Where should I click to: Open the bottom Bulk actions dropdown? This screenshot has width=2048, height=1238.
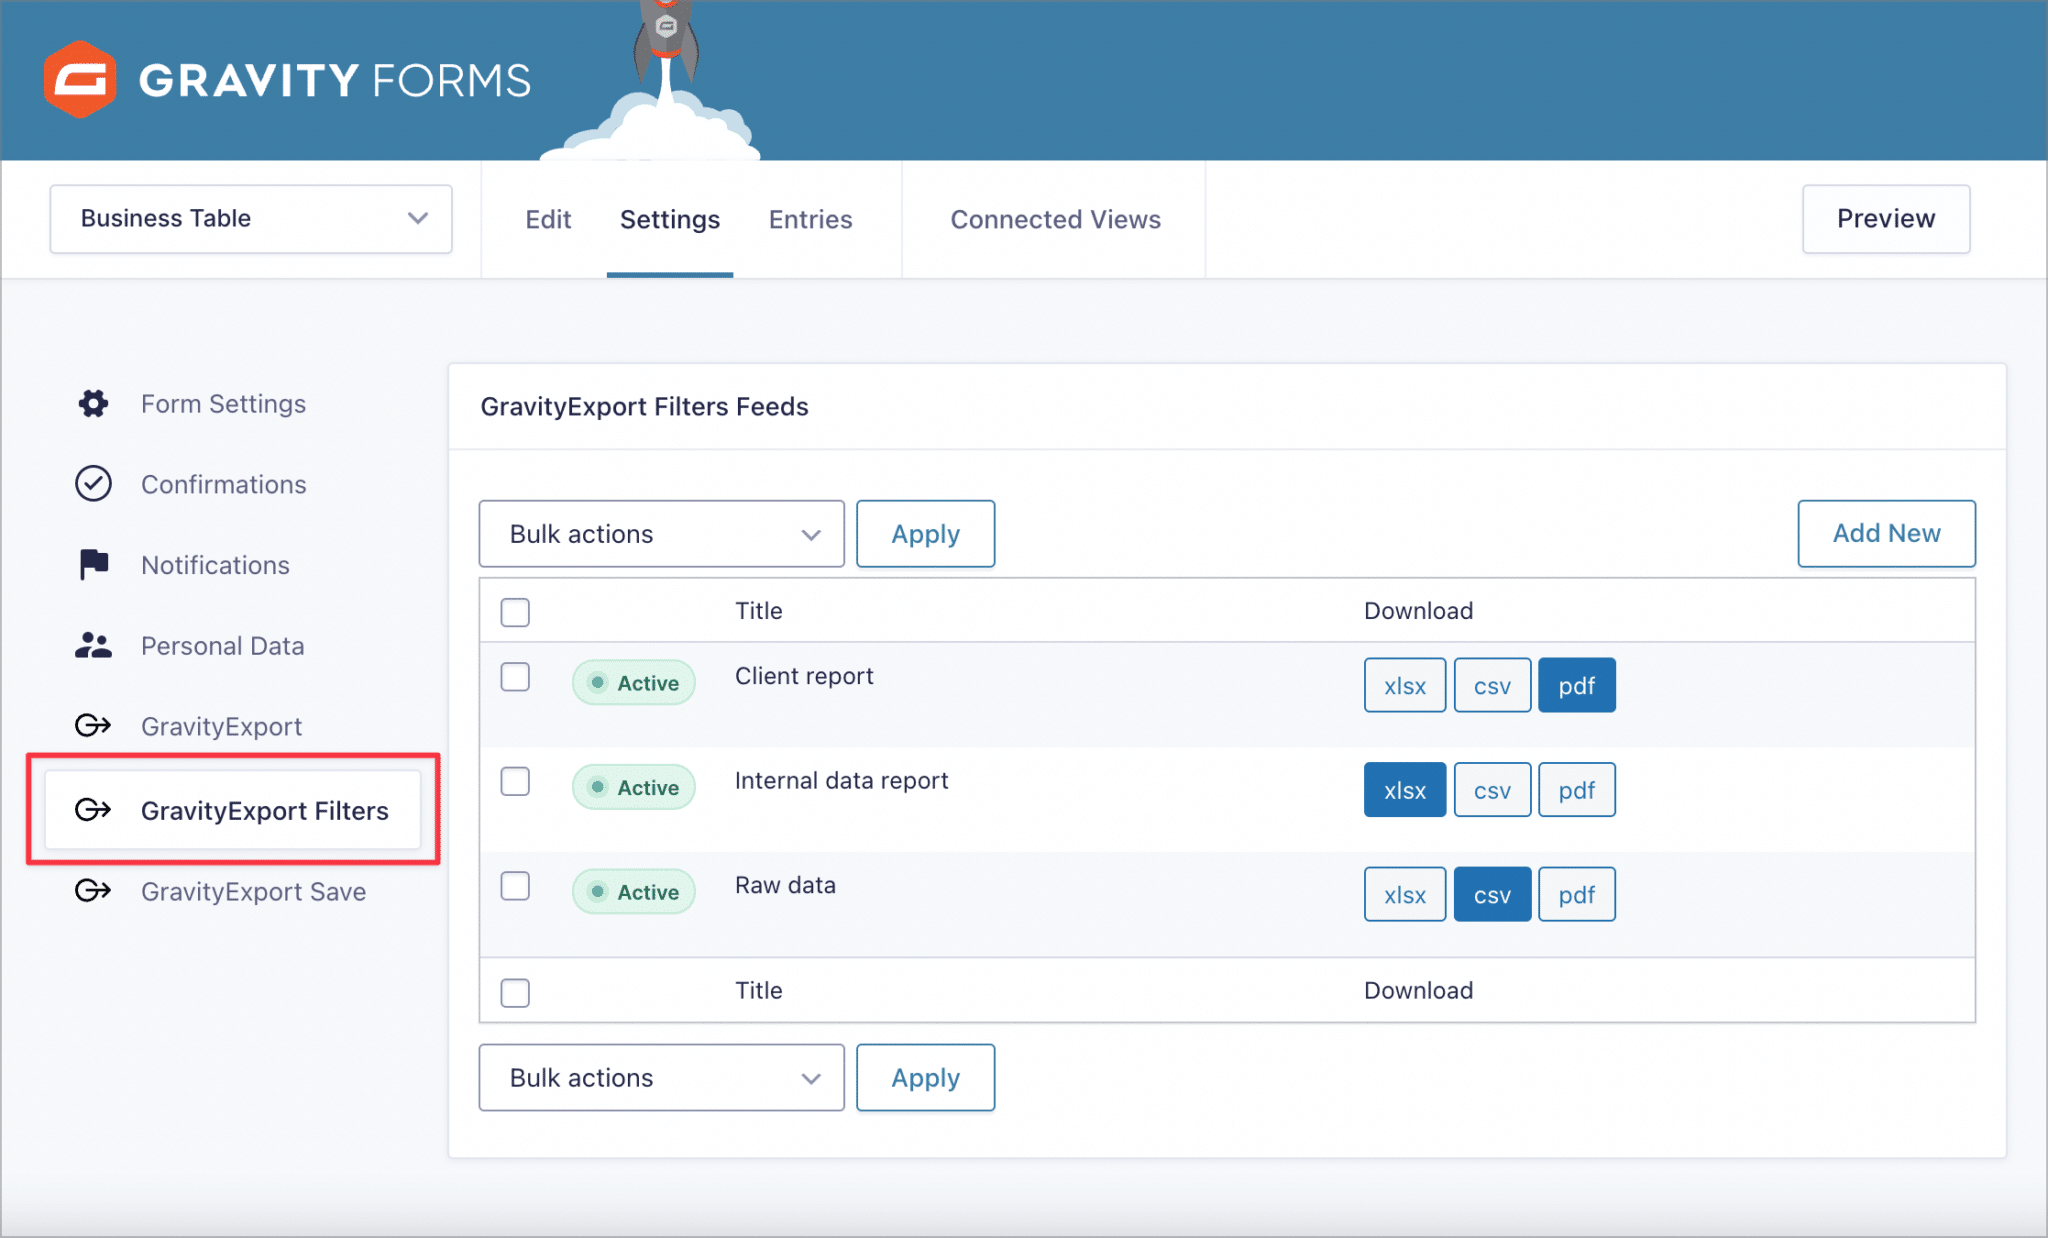[661, 1078]
